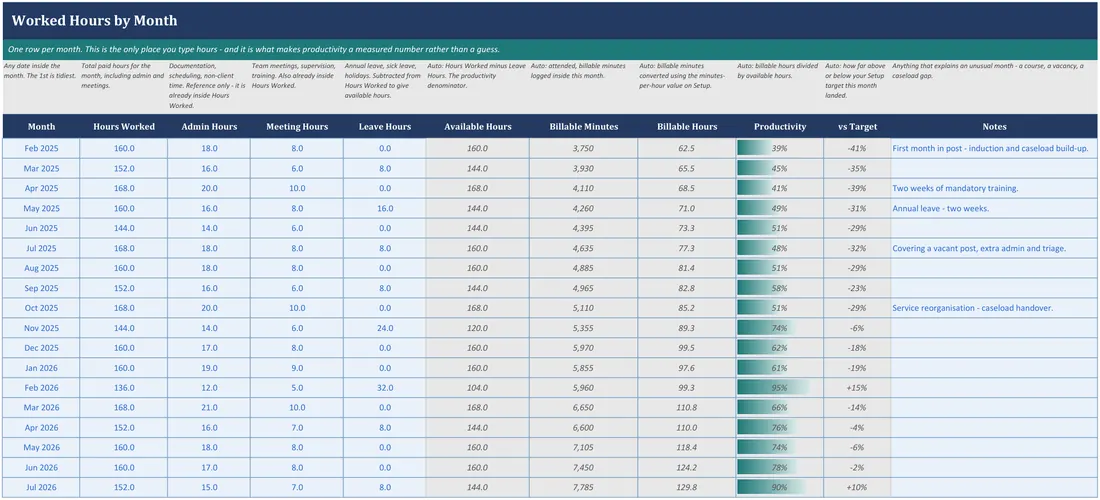
Task: Click the +15% vs Target cell
Action: [857, 388]
